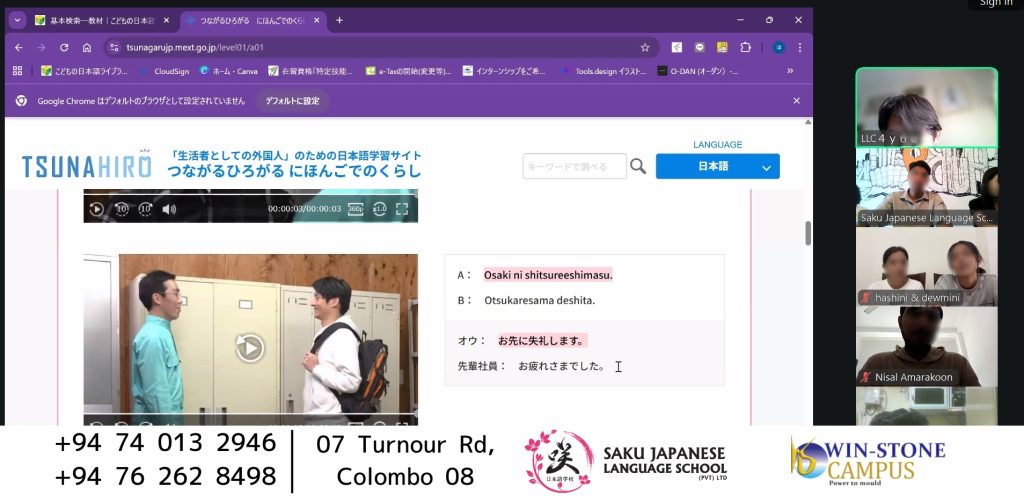The image size is (1024, 502).
Task: Open the 360p video quality selector
Action: pyautogui.click(x=355, y=209)
